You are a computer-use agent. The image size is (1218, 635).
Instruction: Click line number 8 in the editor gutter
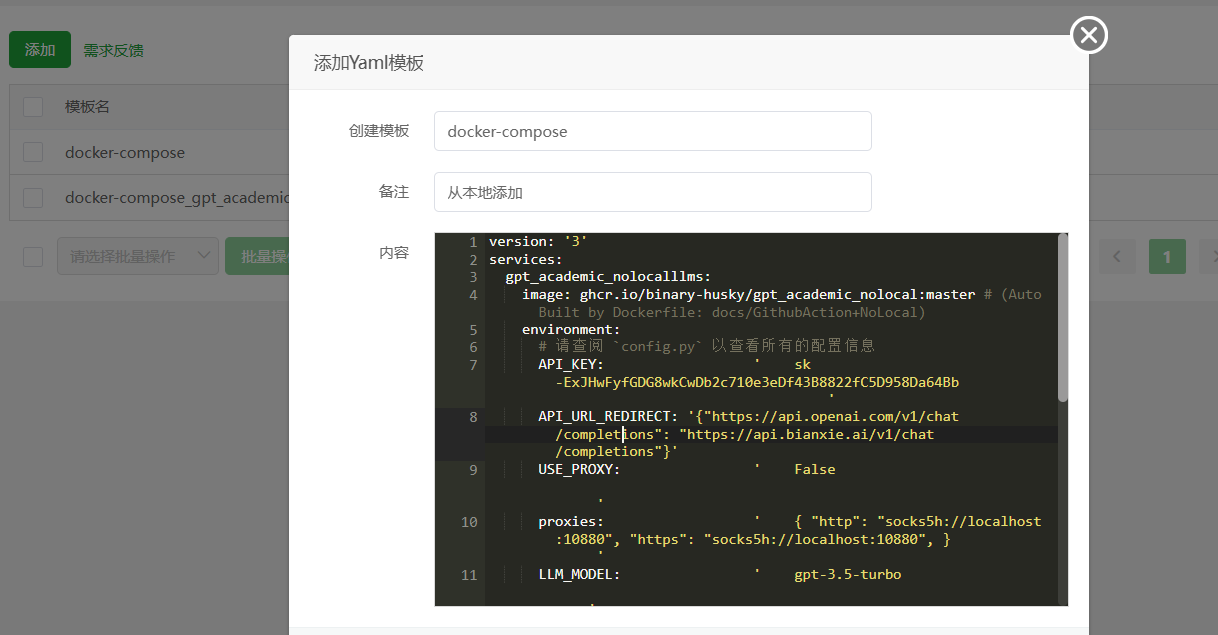(x=472, y=417)
